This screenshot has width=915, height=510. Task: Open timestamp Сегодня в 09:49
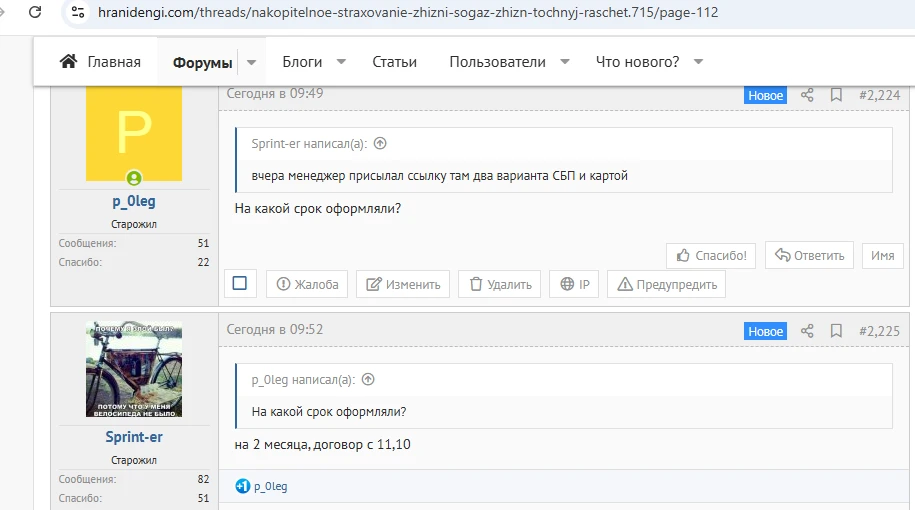pos(275,93)
